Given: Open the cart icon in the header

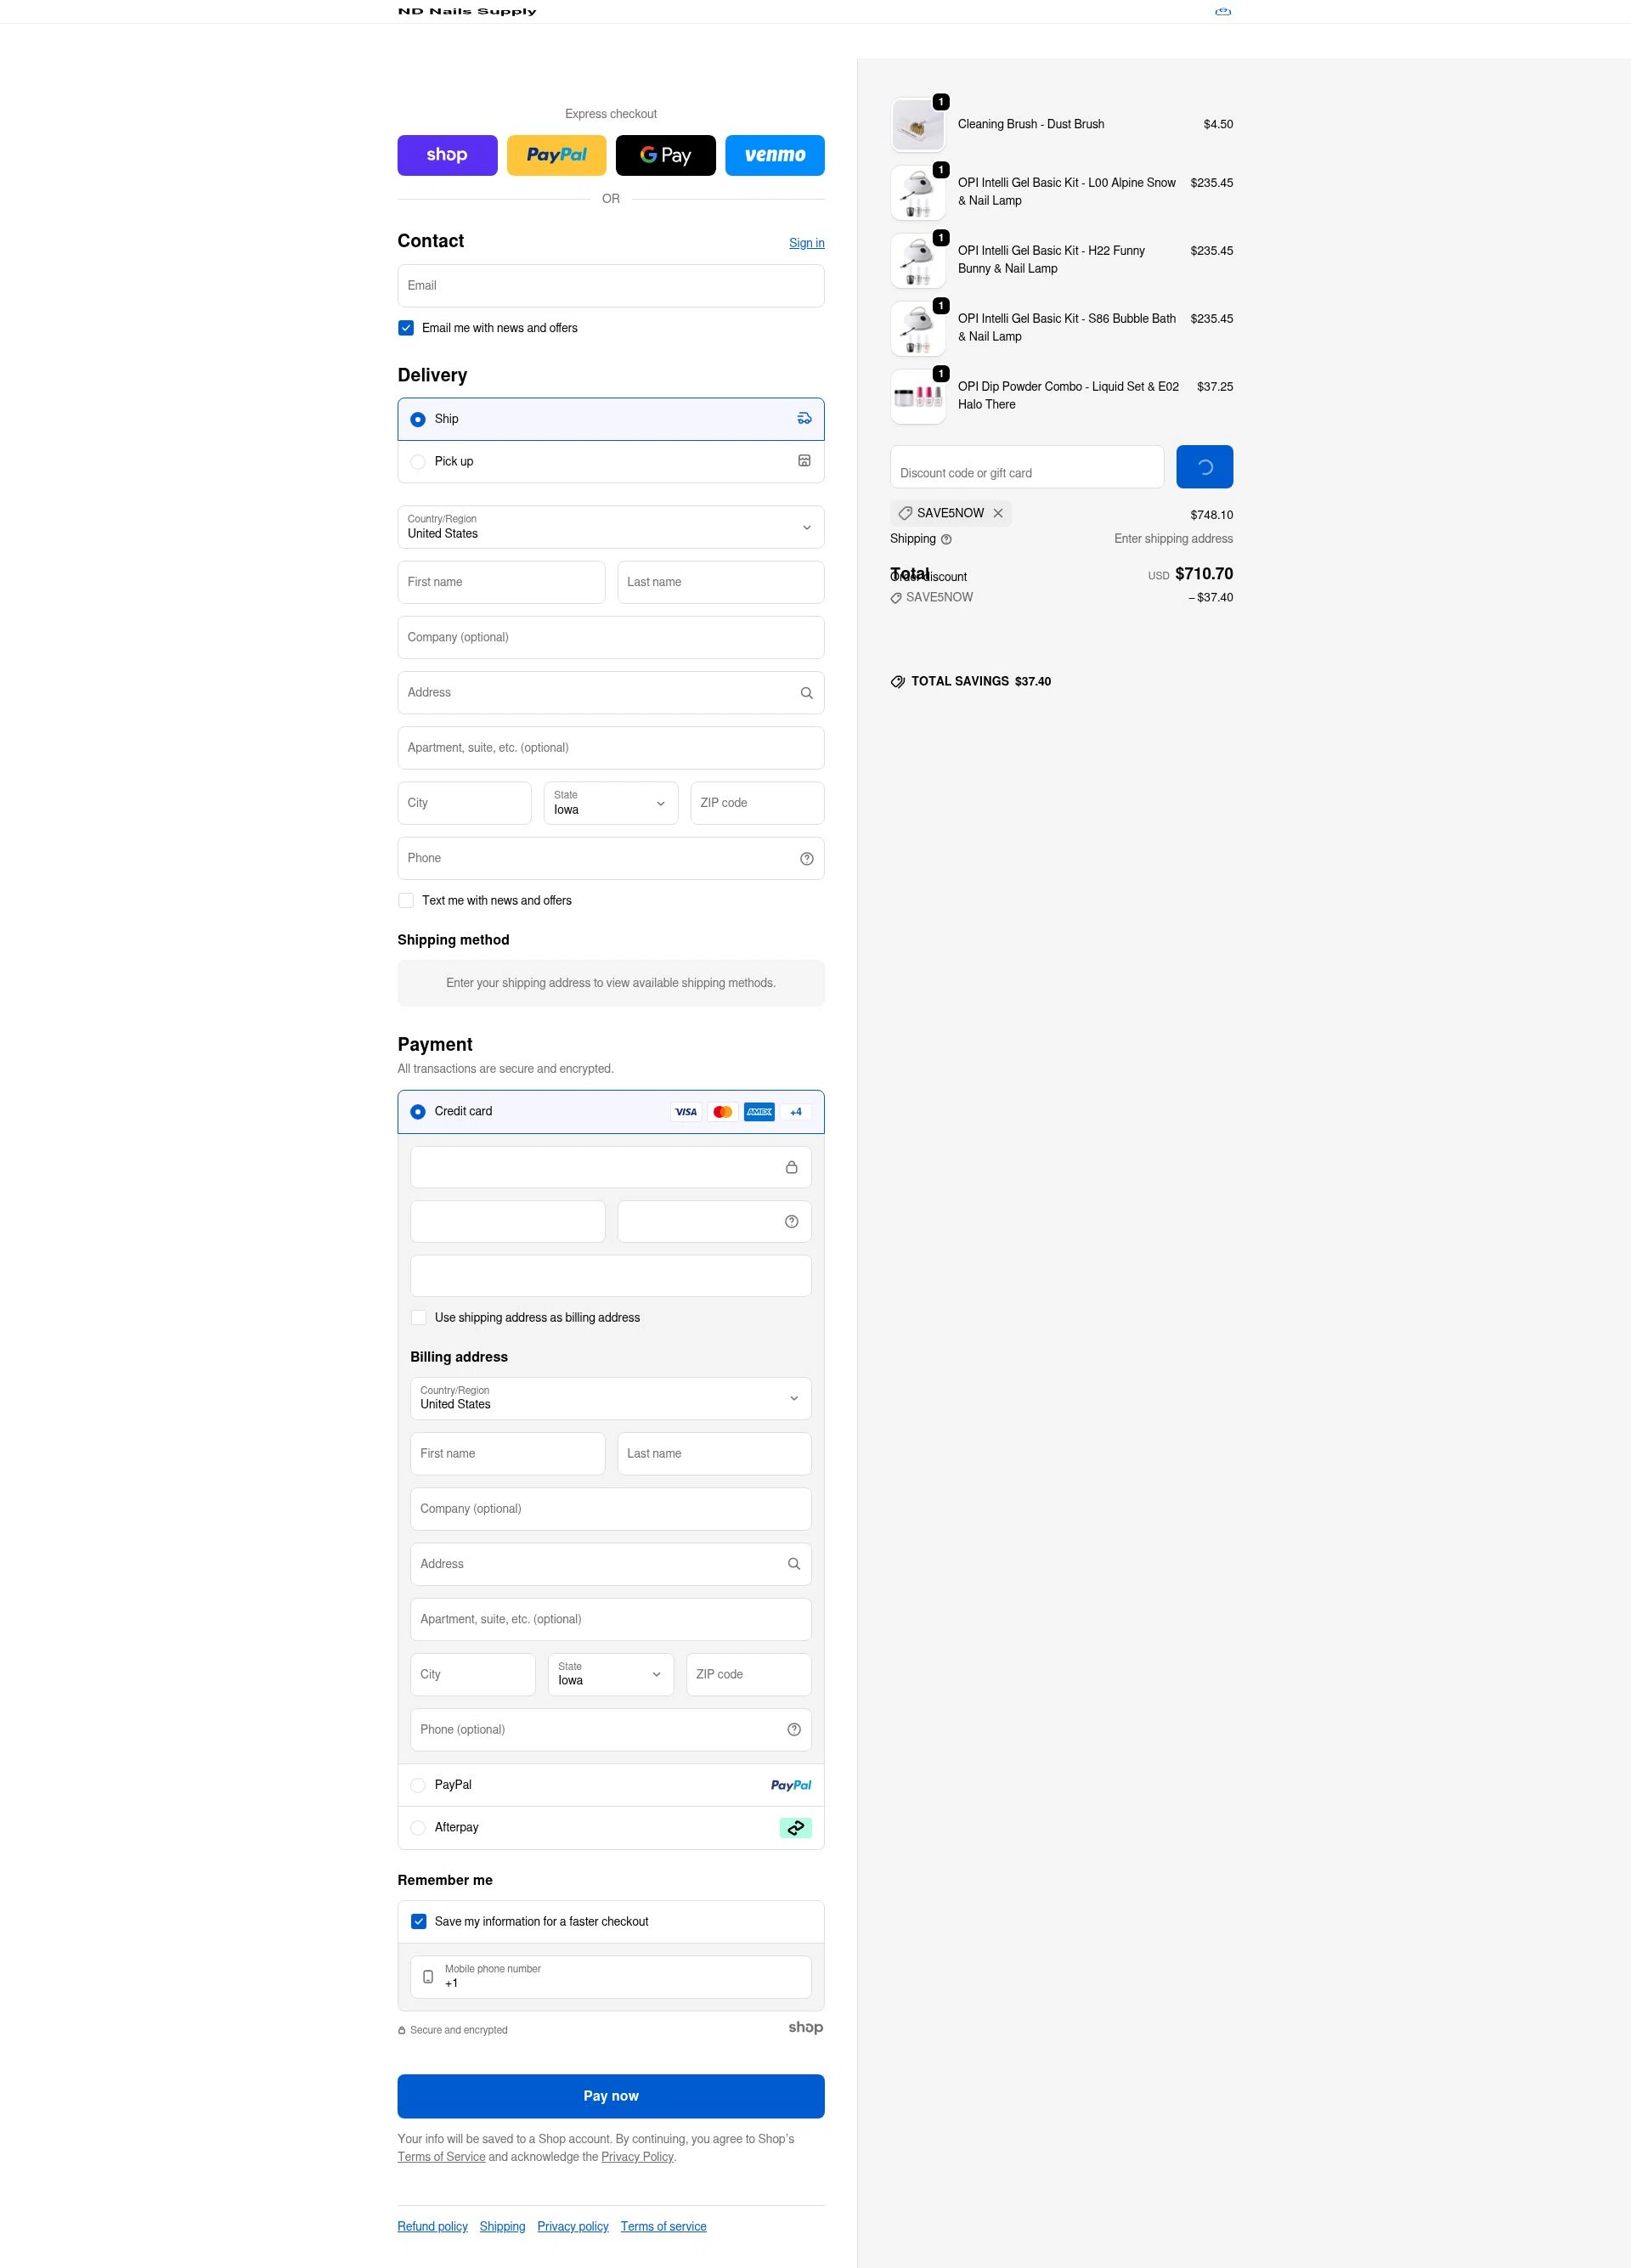Looking at the screenshot, I should [x=1222, y=11].
